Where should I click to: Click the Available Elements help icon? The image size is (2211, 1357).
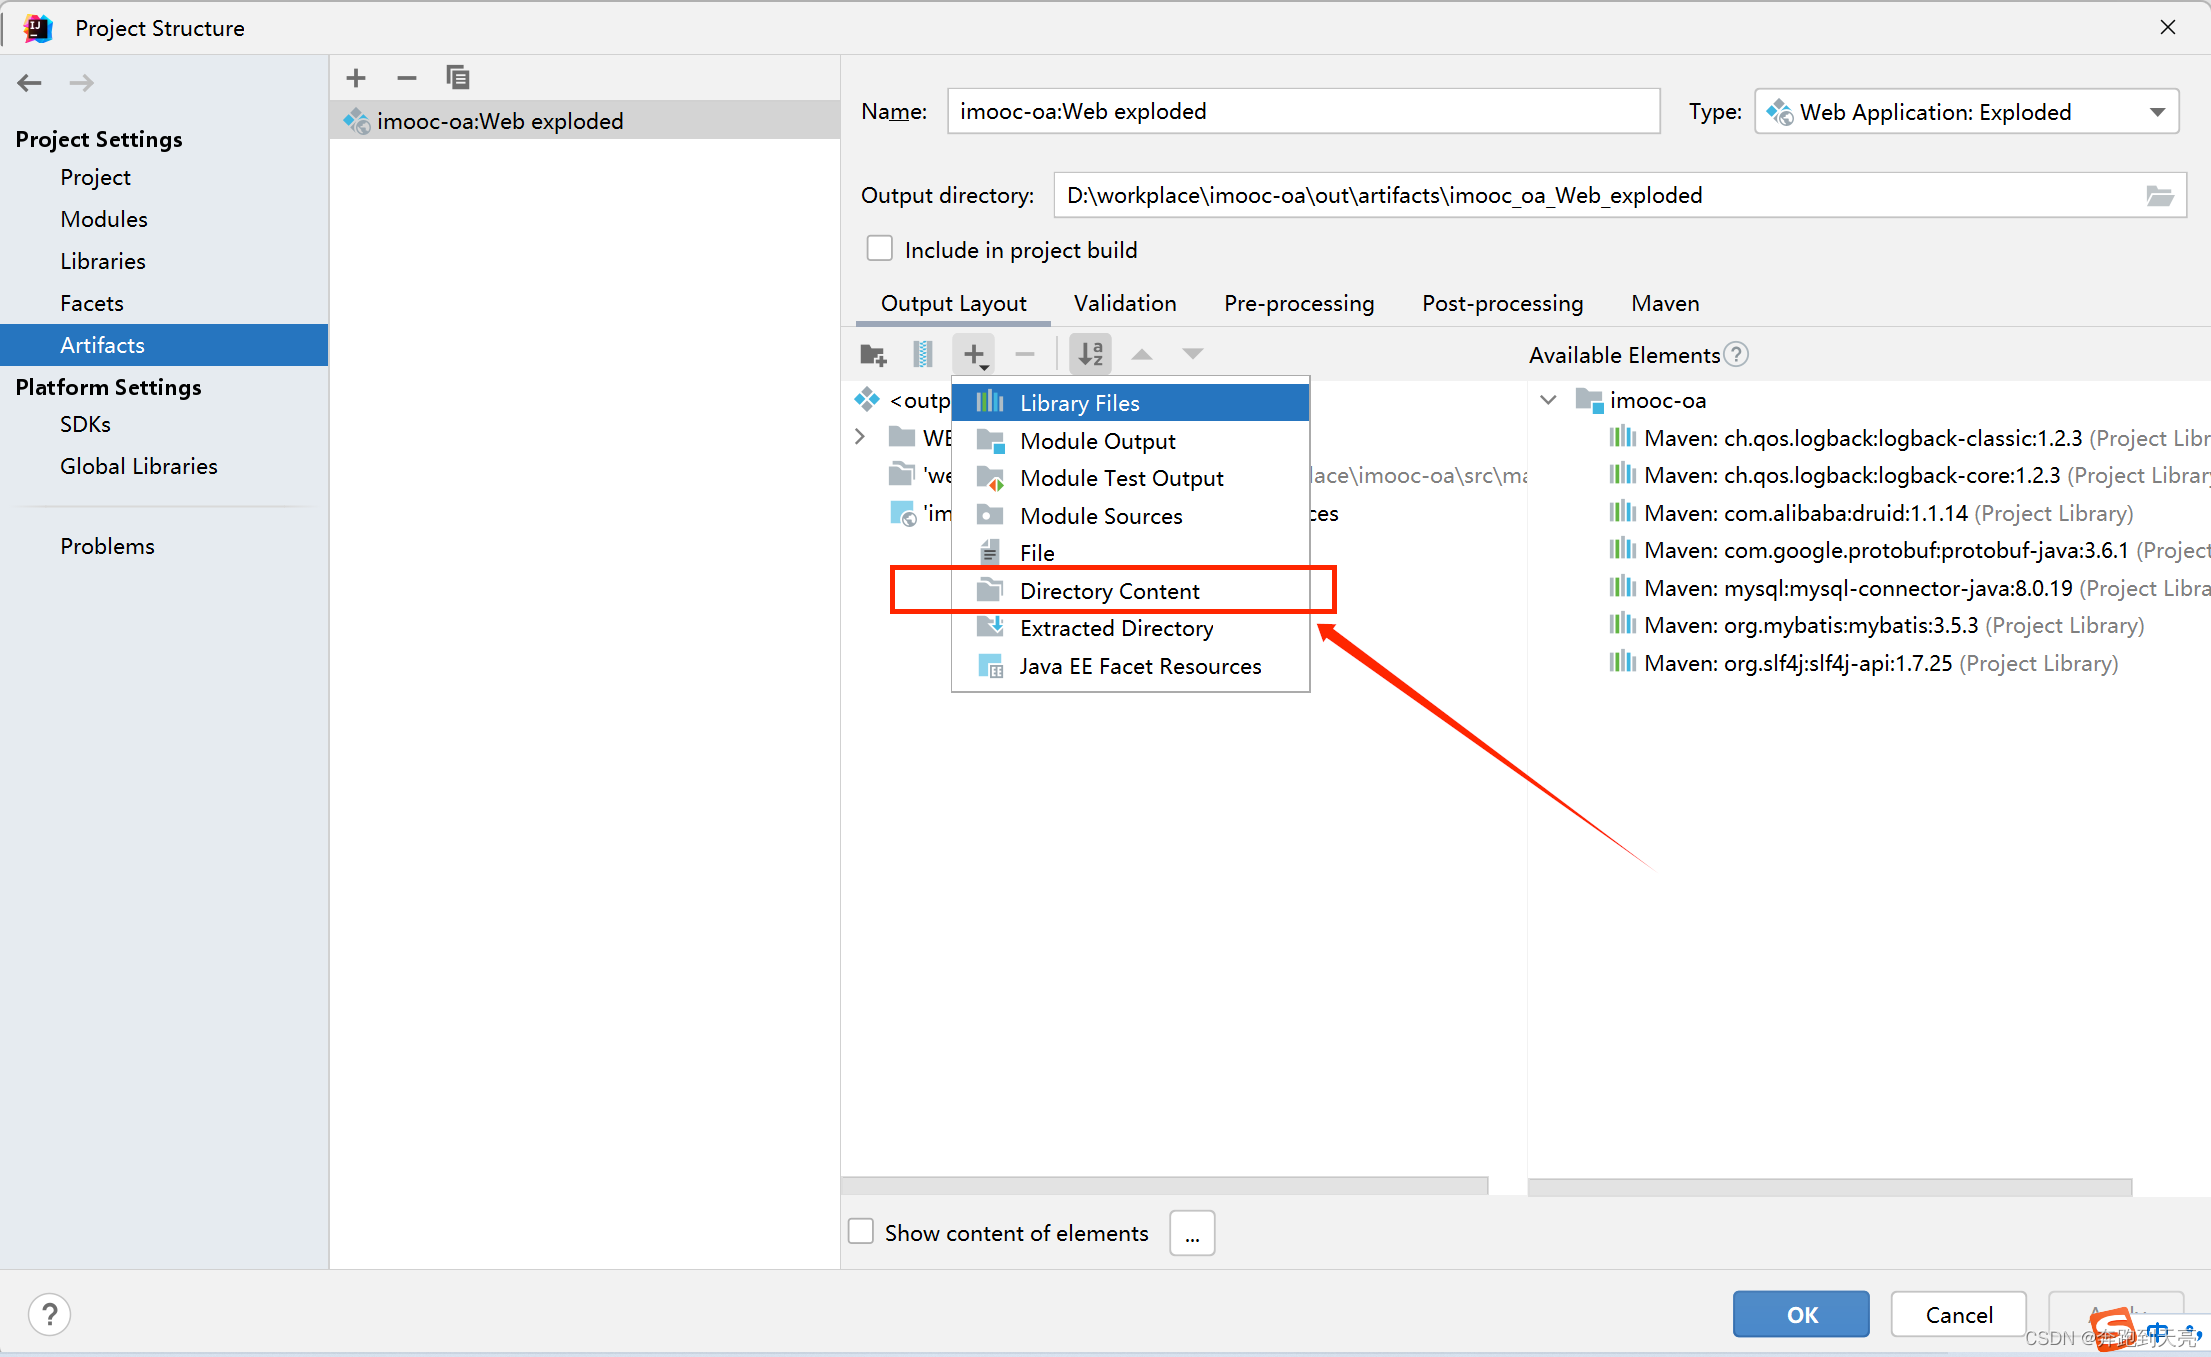pos(1737,355)
